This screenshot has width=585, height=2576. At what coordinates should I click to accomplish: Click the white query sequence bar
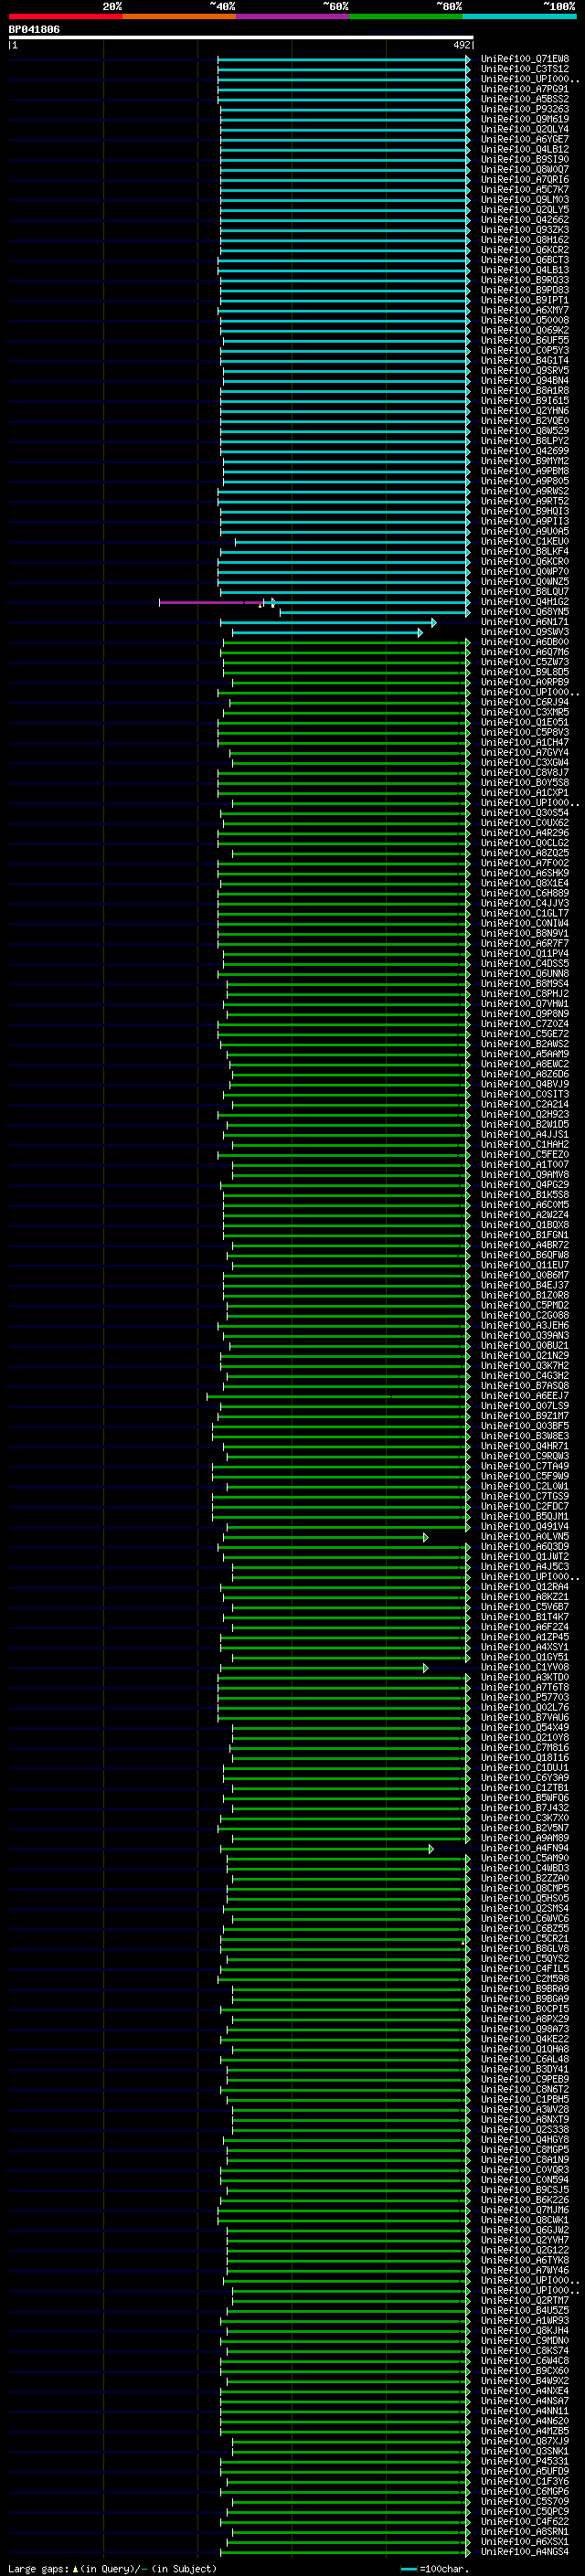(x=241, y=38)
